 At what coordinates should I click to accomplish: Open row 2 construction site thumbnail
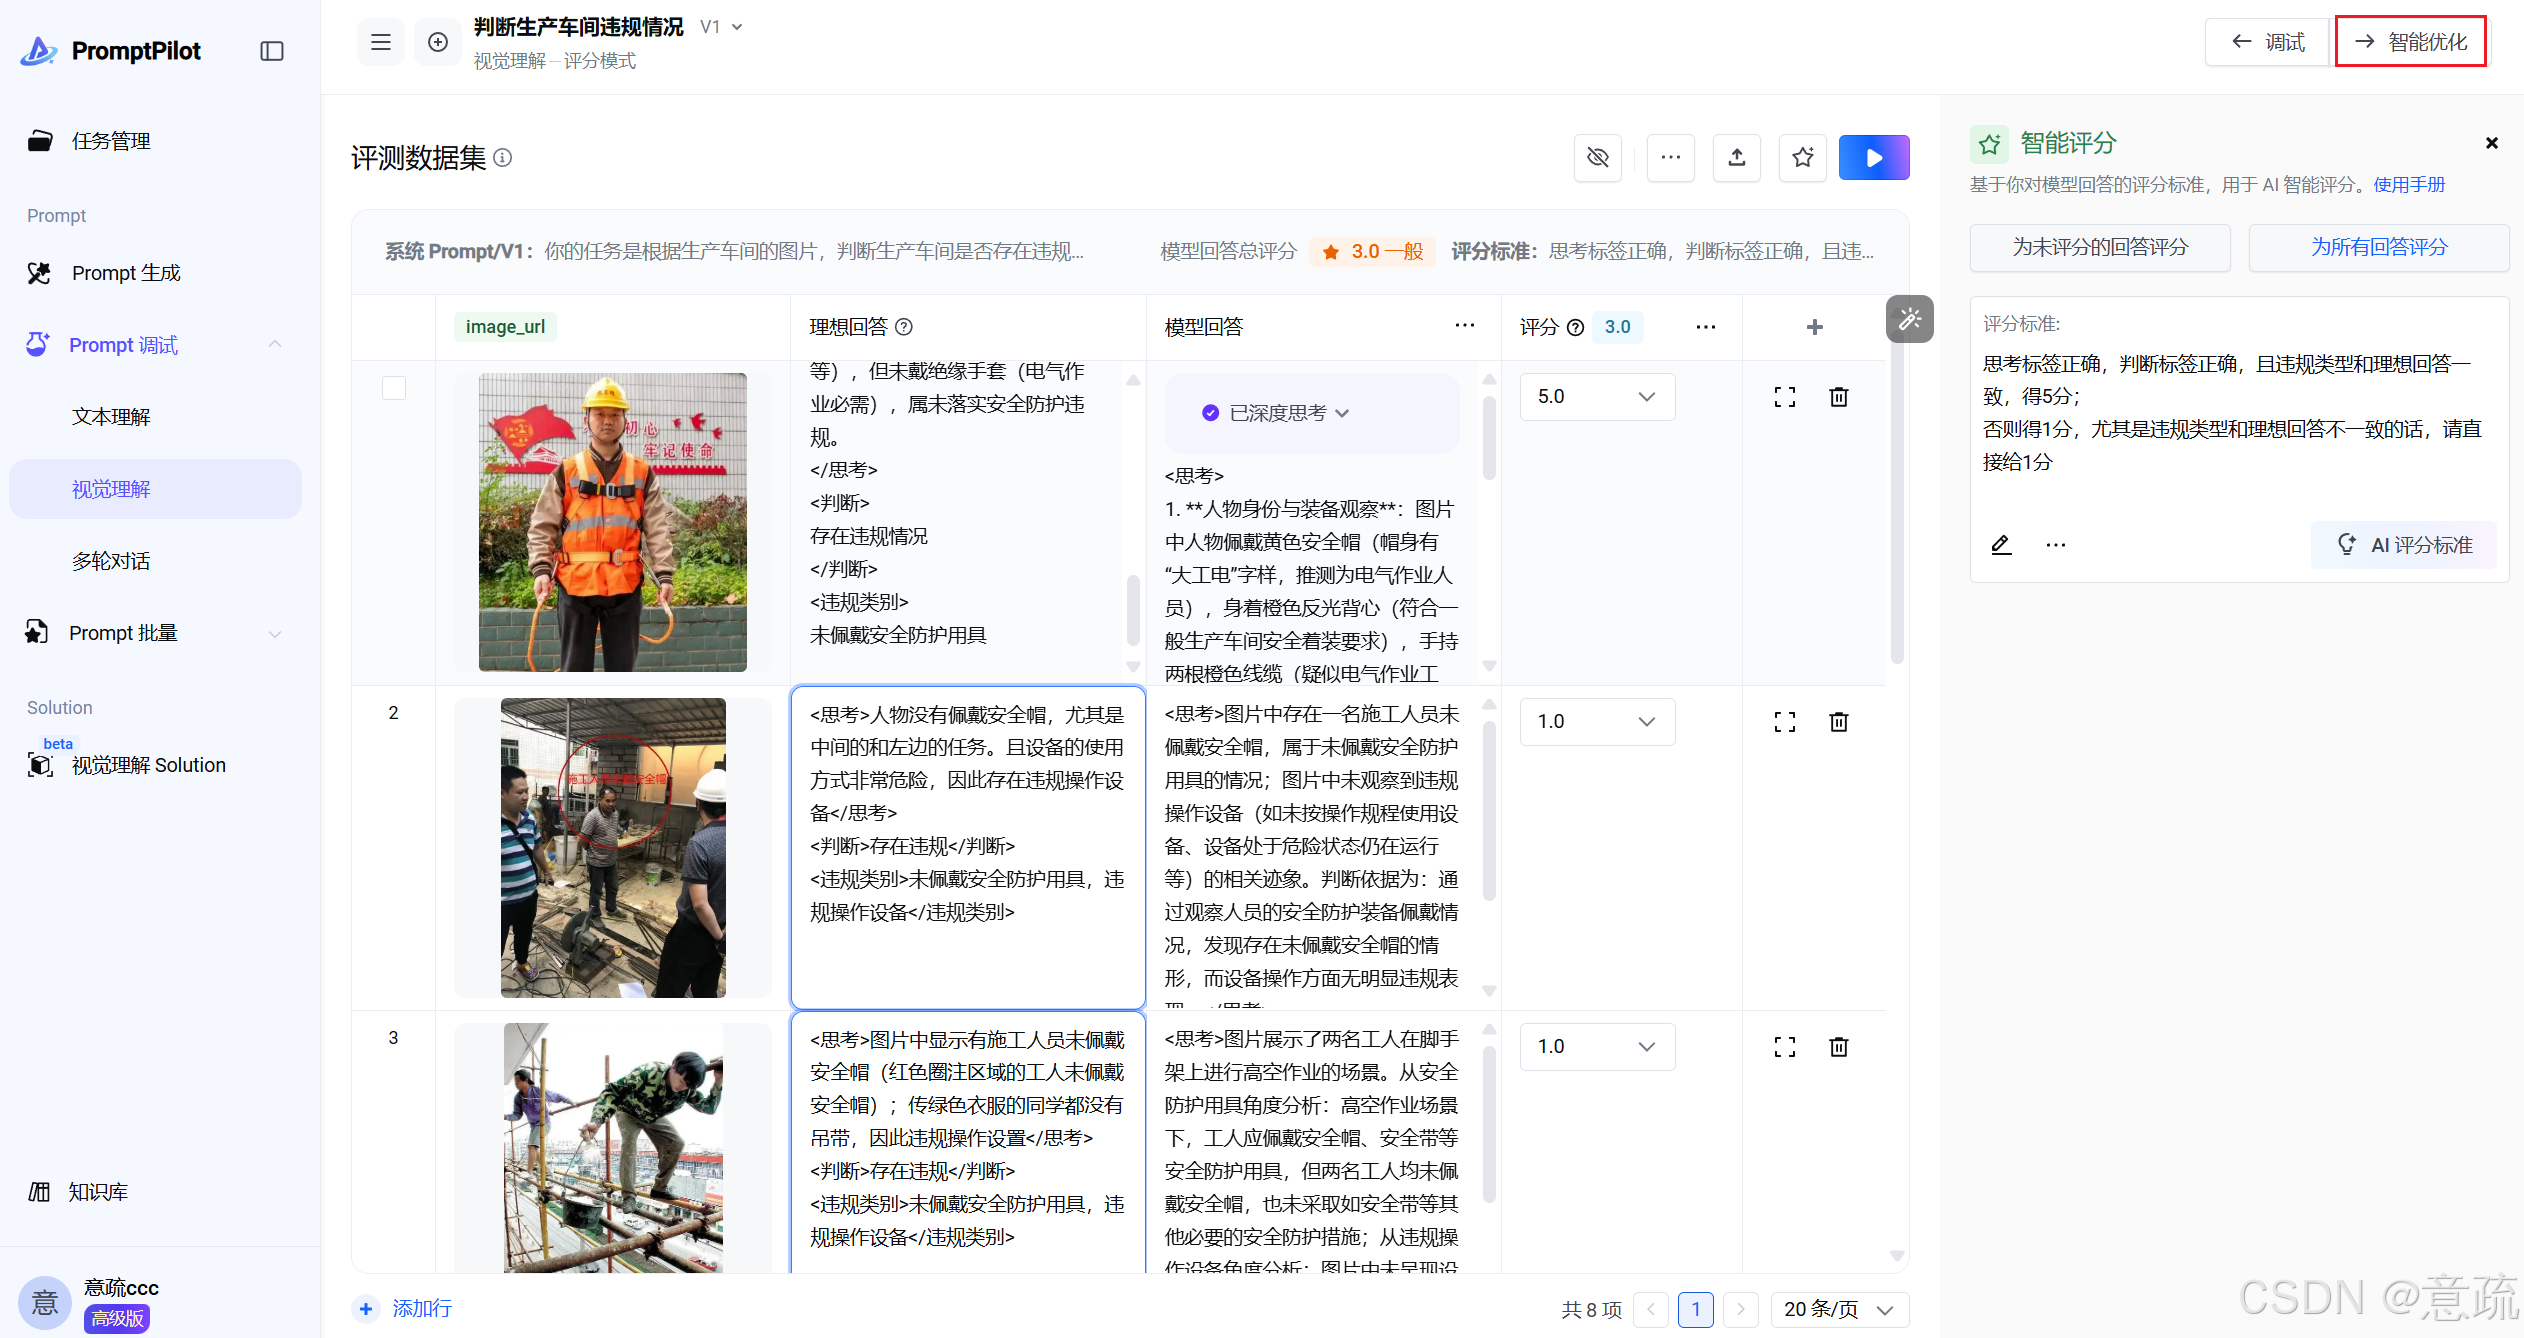[613, 847]
